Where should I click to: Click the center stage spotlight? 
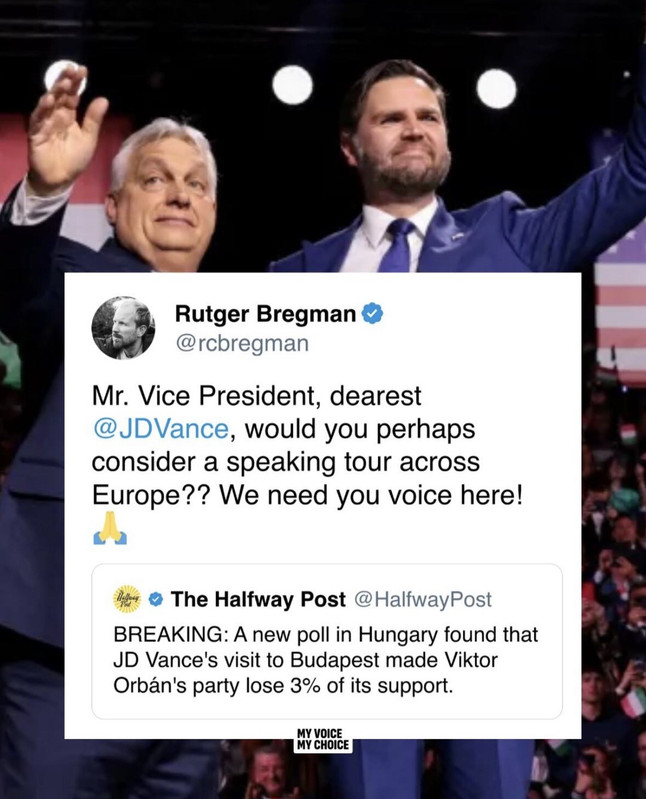point(292,85)
